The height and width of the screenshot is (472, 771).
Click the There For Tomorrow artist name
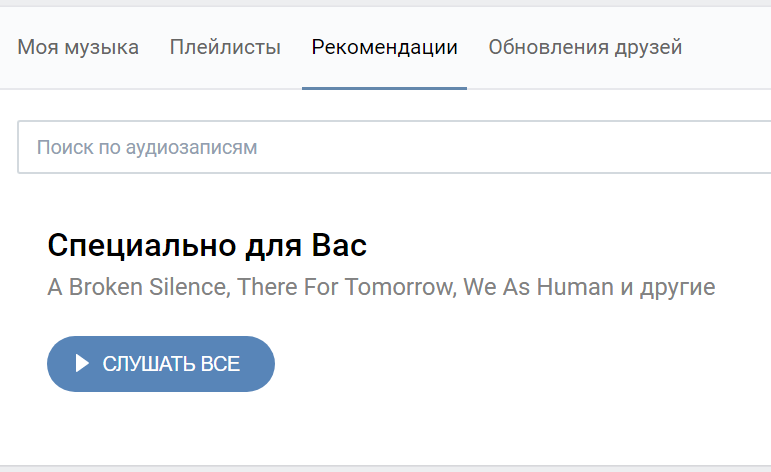coord(345,287)
